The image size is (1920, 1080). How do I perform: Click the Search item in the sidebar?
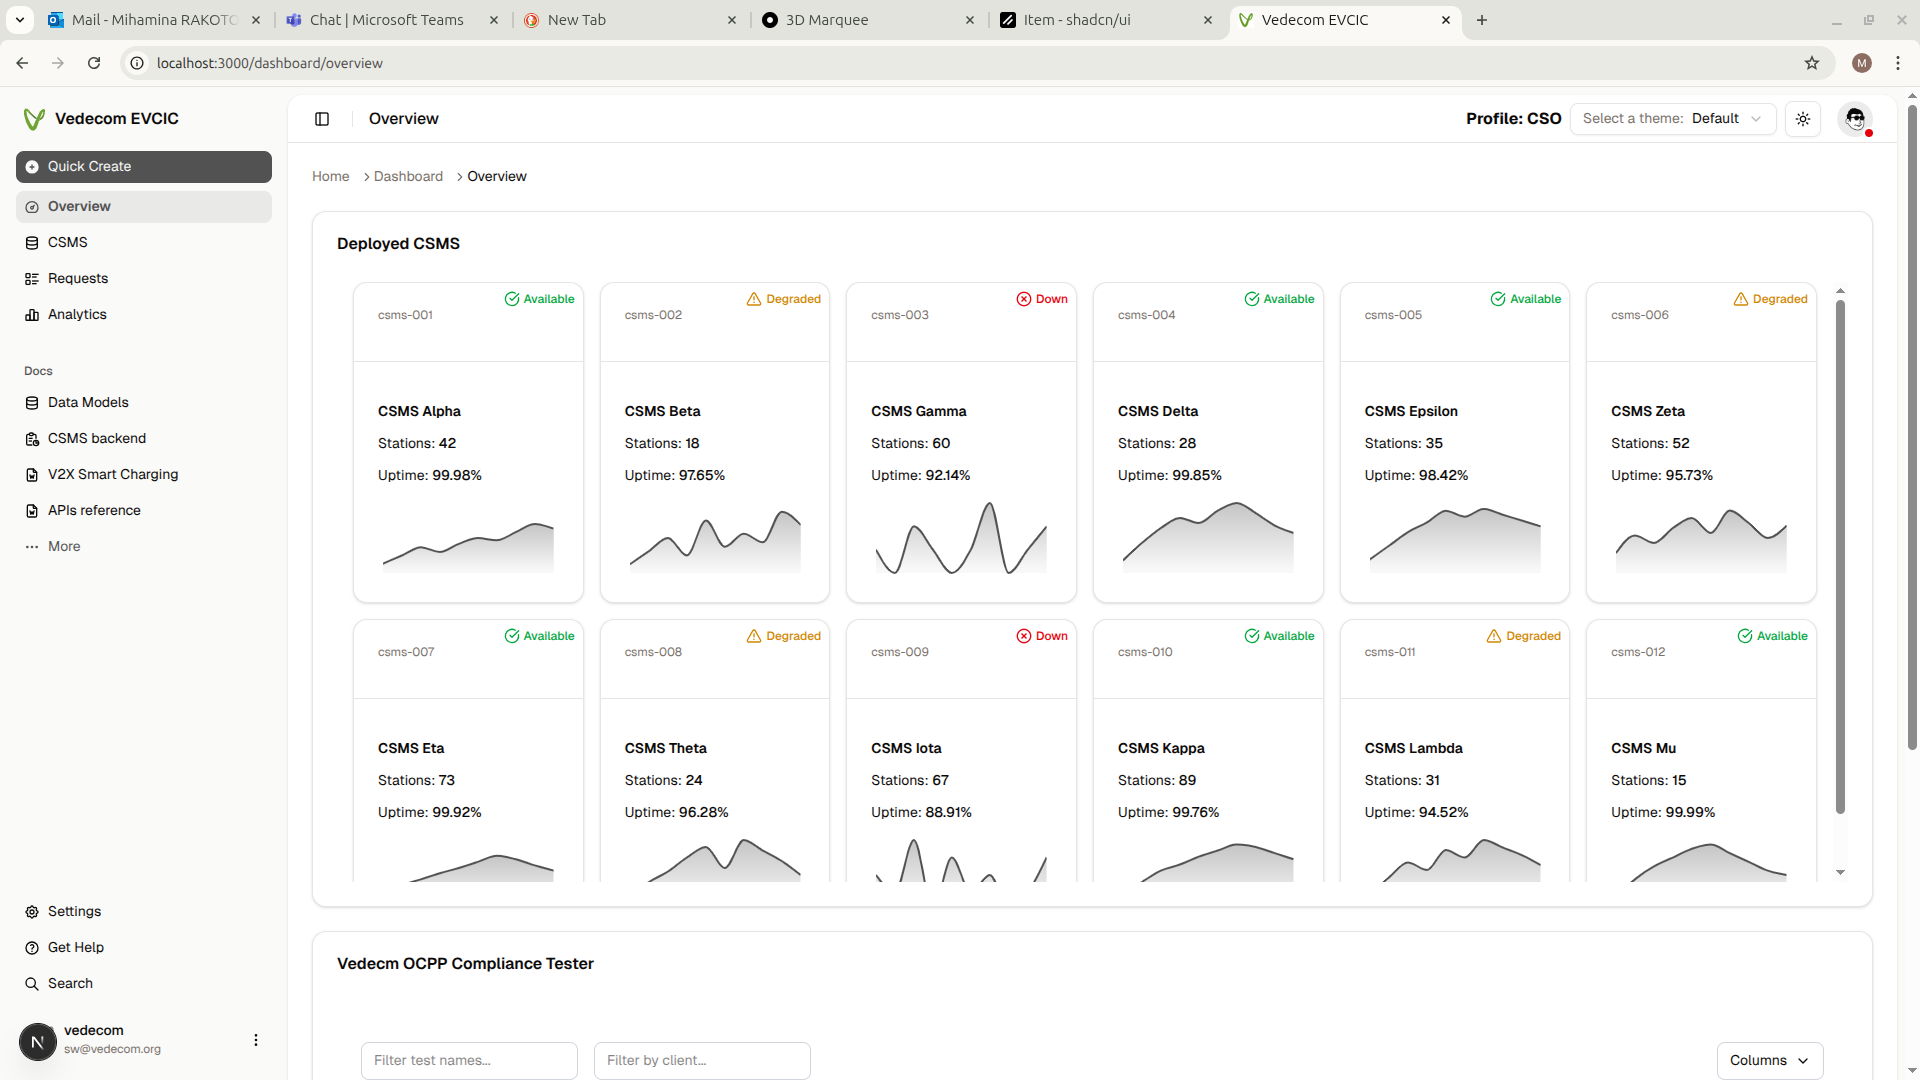(x=70, y=984)
